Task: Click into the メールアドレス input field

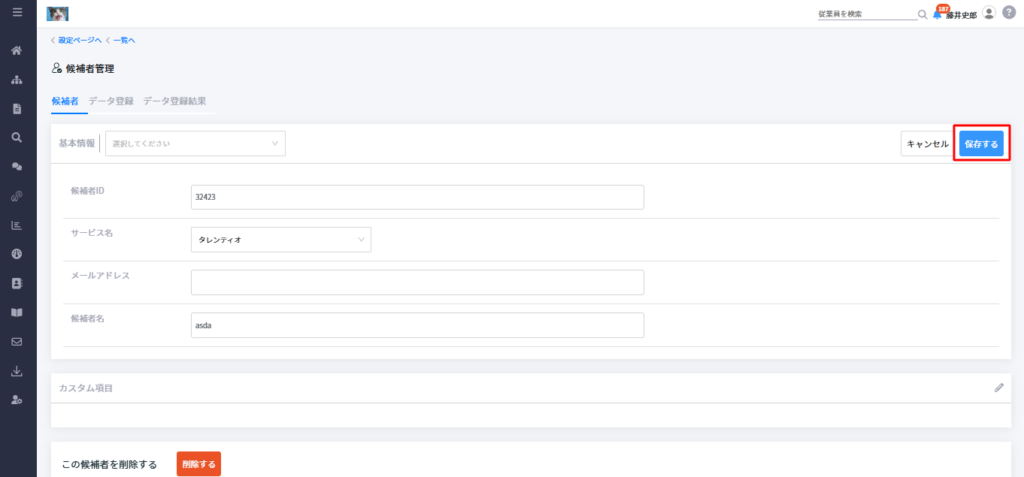Action: [x=417, y=282]
